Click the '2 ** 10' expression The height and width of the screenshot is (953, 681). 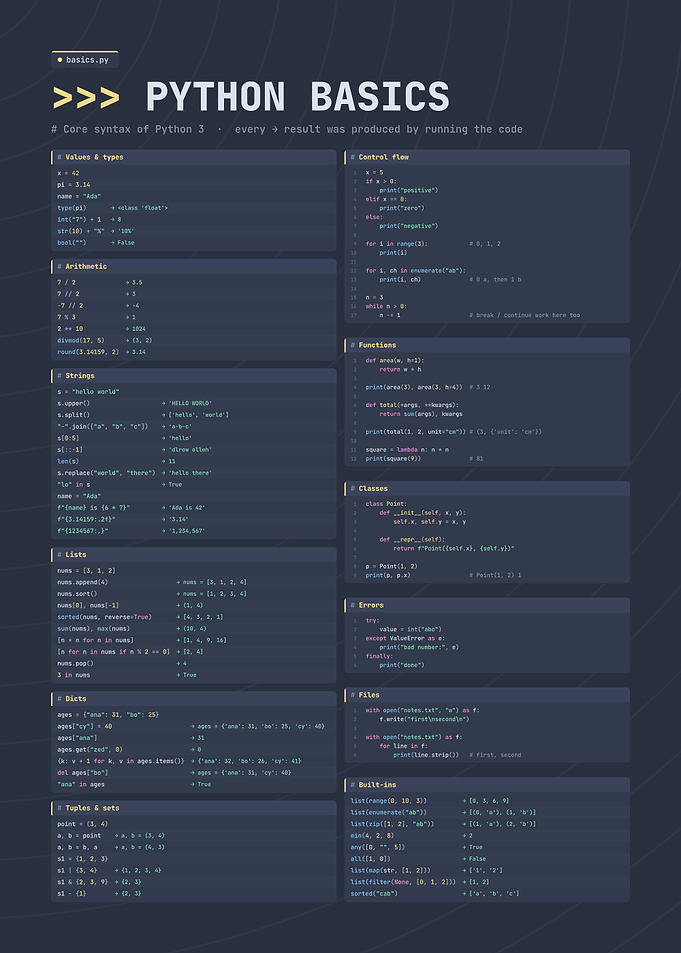[70, 329]
